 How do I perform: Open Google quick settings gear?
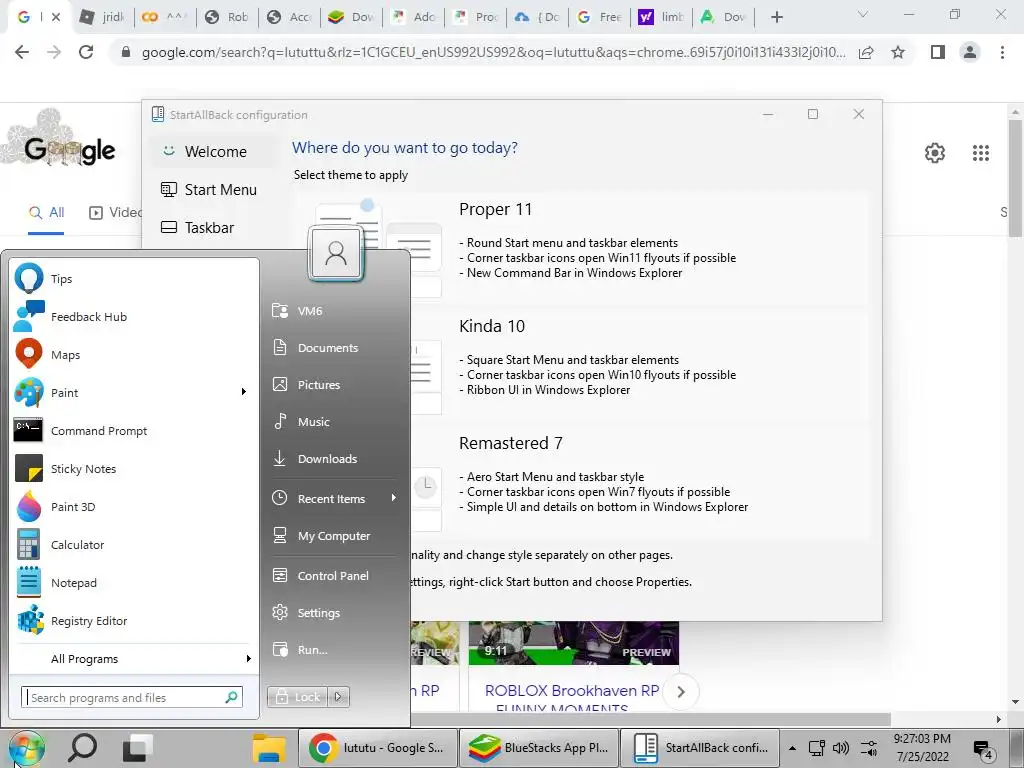tap(935, 153)
